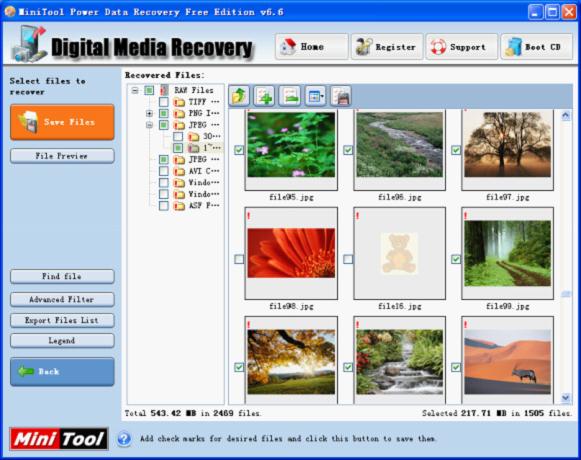Click the floppy-disk save icon in thumbnail toolbar

pos(341,96)
